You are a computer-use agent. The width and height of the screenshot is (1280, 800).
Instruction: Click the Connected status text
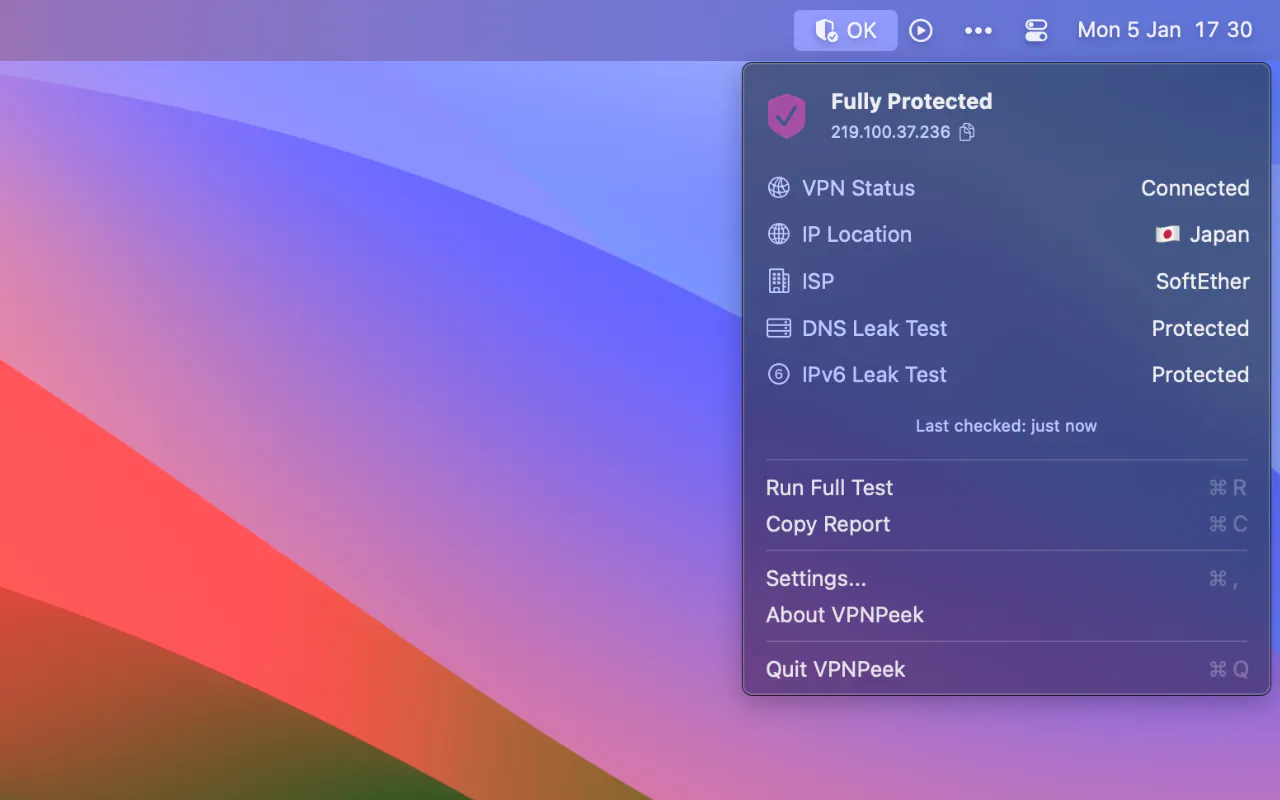click(x=1195, y=187)
